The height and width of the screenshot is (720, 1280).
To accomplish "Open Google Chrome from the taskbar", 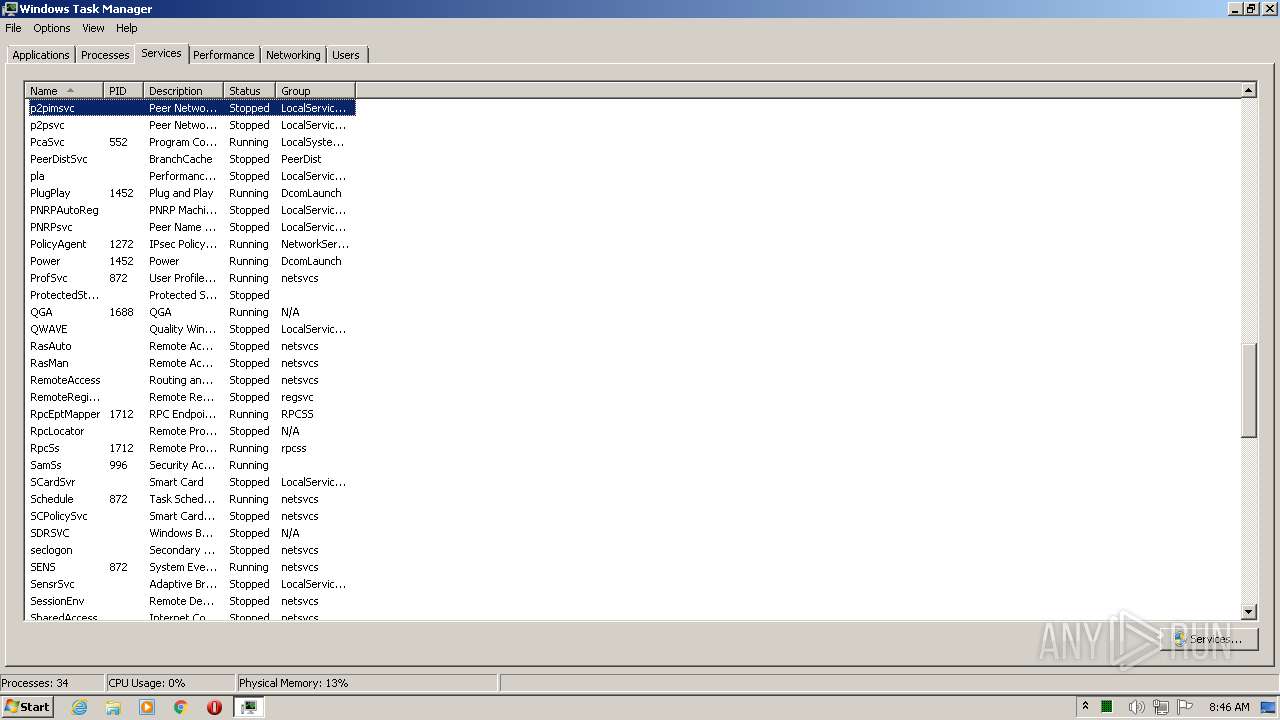I will tap(181, 707).
